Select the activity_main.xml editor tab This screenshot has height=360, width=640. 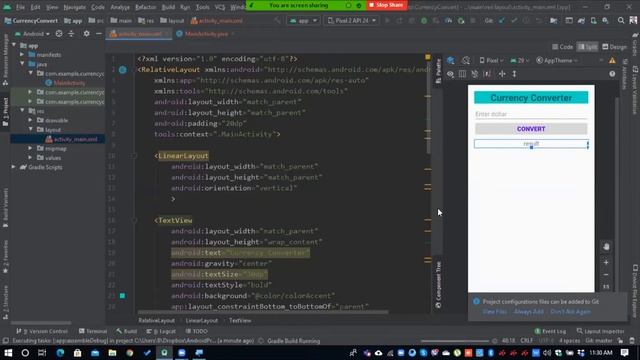click(x=139, y=34)
